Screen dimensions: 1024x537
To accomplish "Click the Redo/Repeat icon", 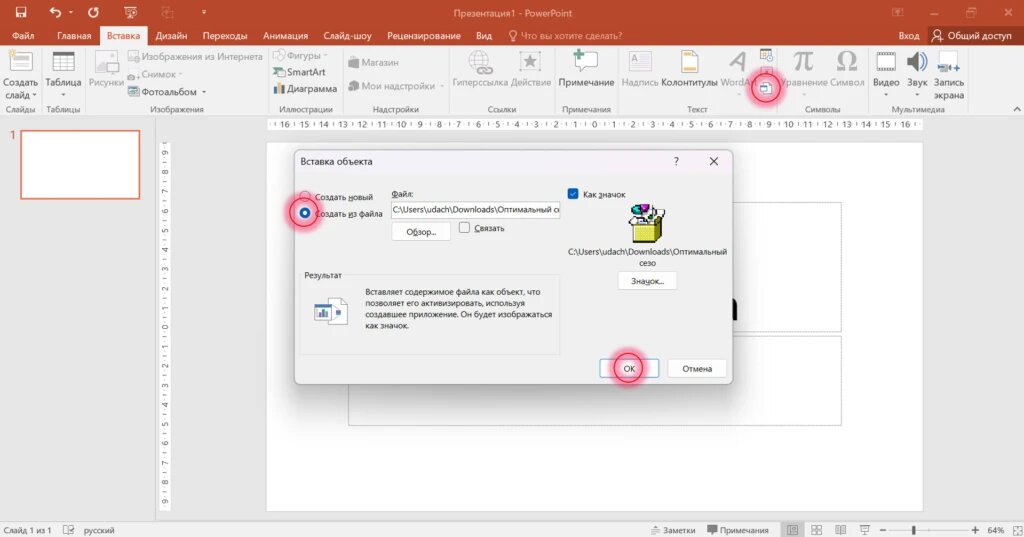I will pyautogui.click(x=93, y=12).
